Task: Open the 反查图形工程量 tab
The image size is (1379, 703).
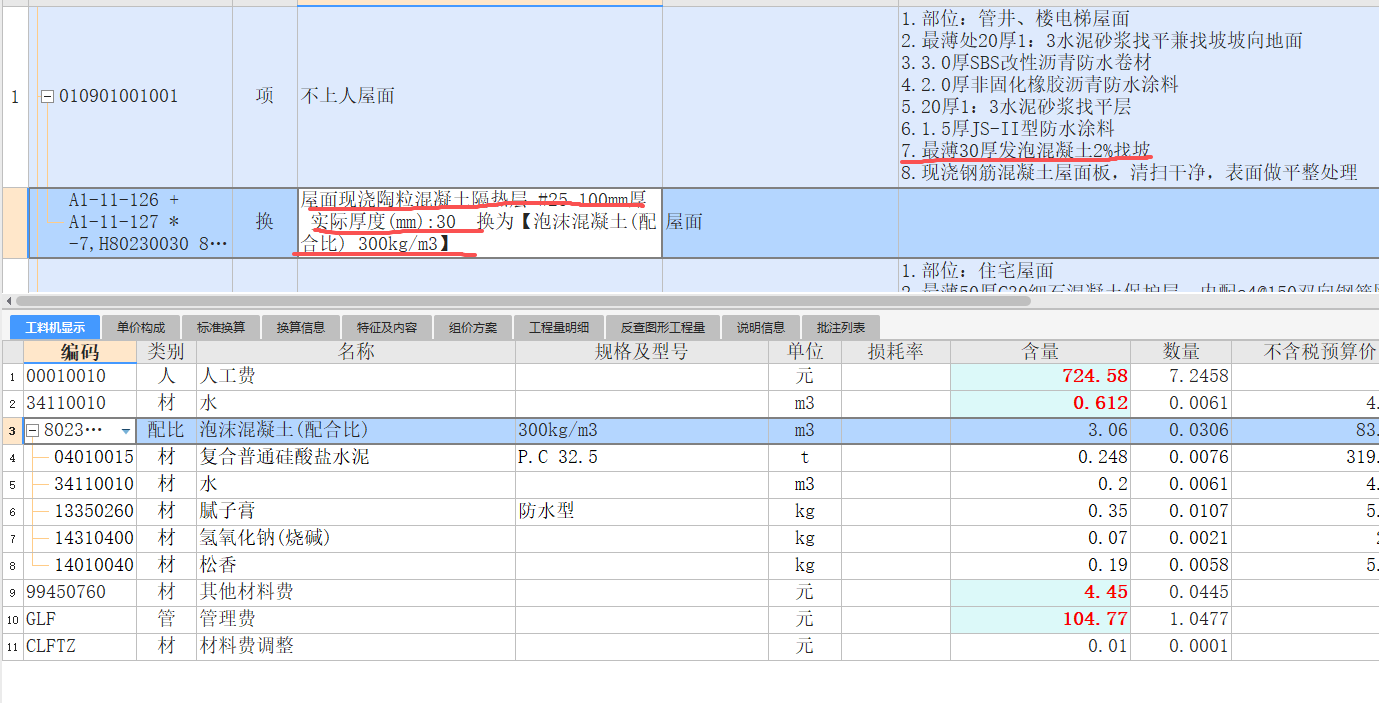Action: coord(663,327)
